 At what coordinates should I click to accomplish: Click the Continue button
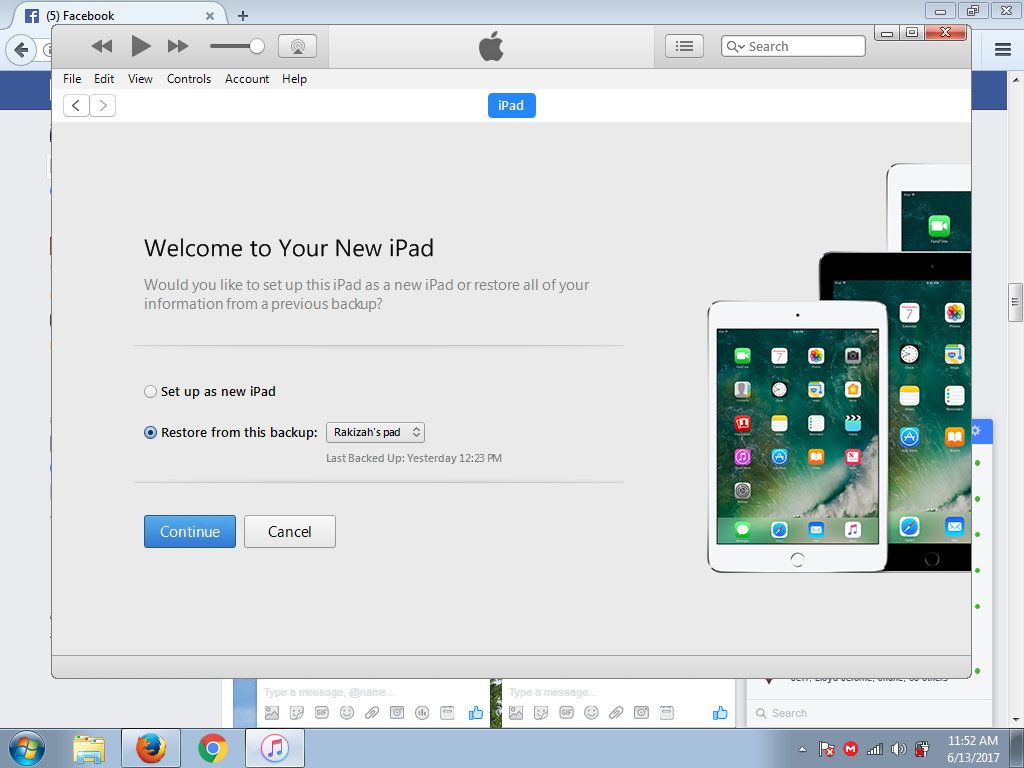(x=189, y=531)
